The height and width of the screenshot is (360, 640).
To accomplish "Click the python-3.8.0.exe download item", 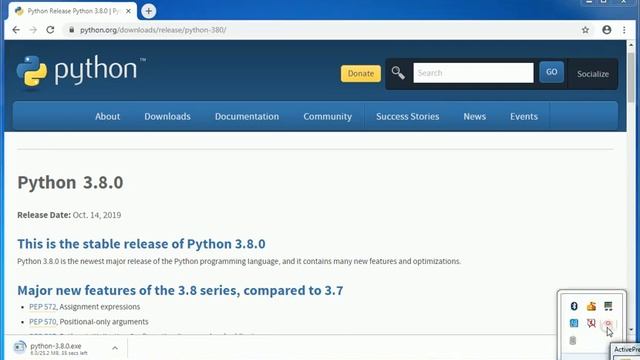I will [x=65, y=348].
